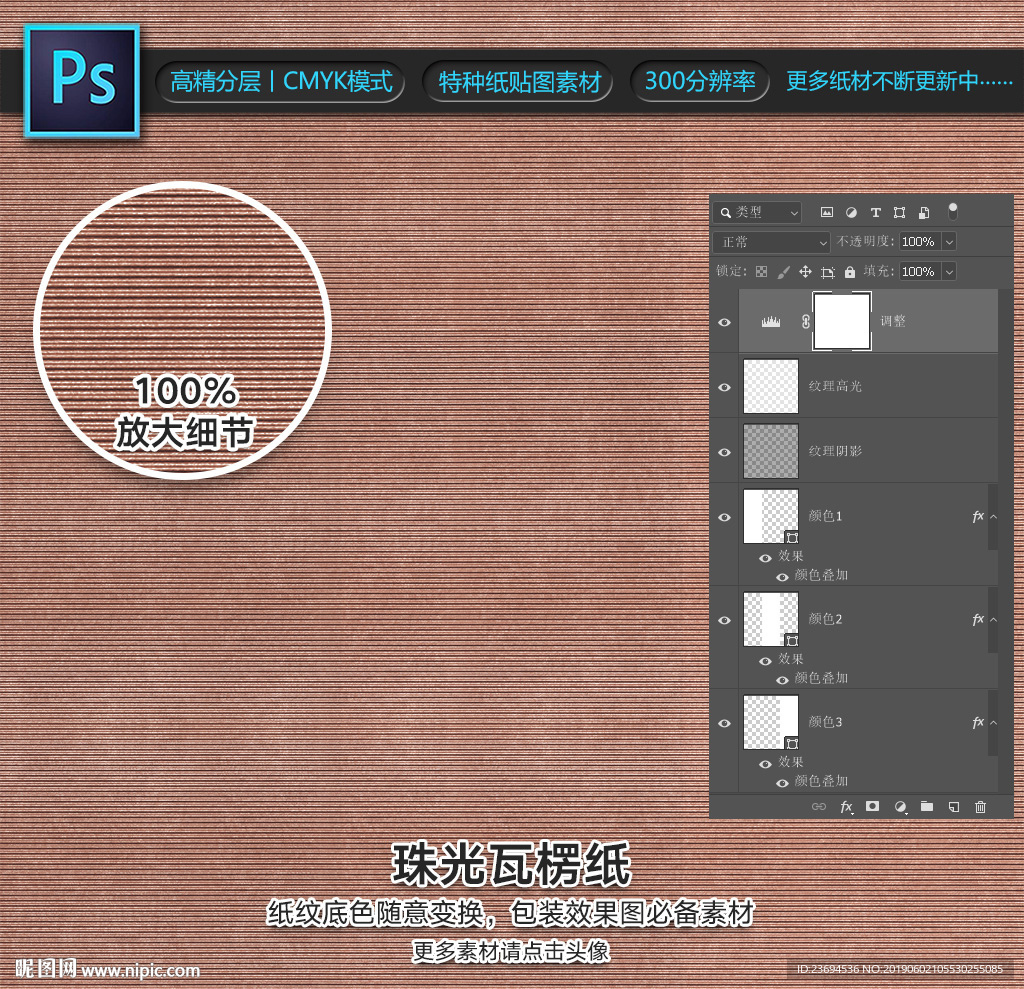Click the create new layer icon

coord(953,807)
